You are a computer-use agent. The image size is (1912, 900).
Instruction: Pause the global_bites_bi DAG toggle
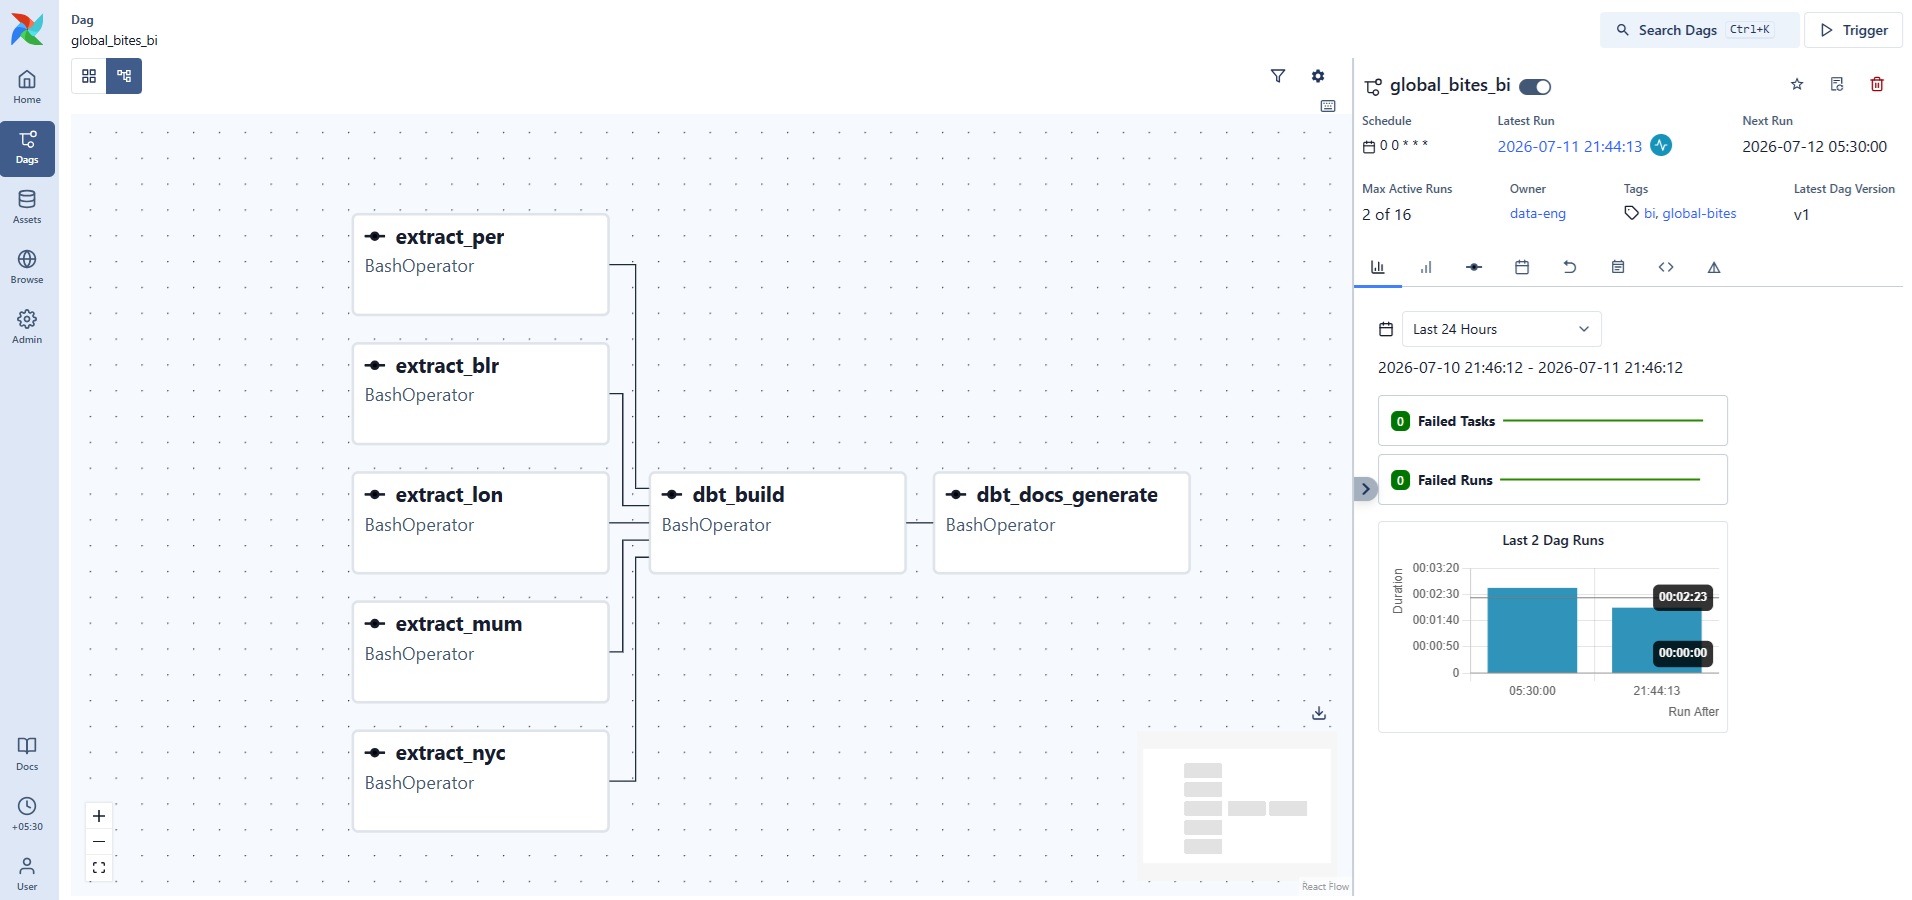click(1535, 87)
